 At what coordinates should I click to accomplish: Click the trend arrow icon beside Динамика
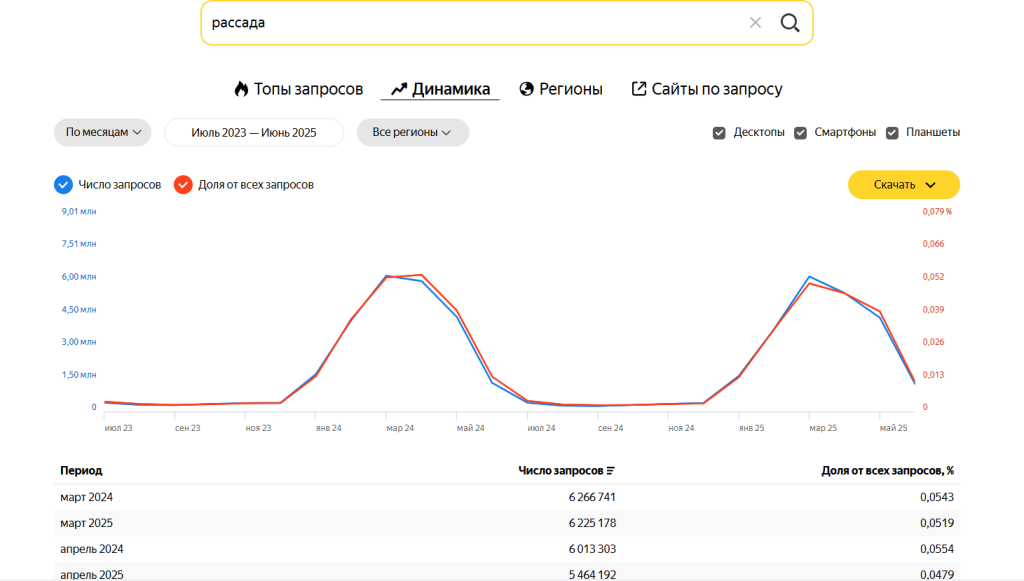pos(398,89)
